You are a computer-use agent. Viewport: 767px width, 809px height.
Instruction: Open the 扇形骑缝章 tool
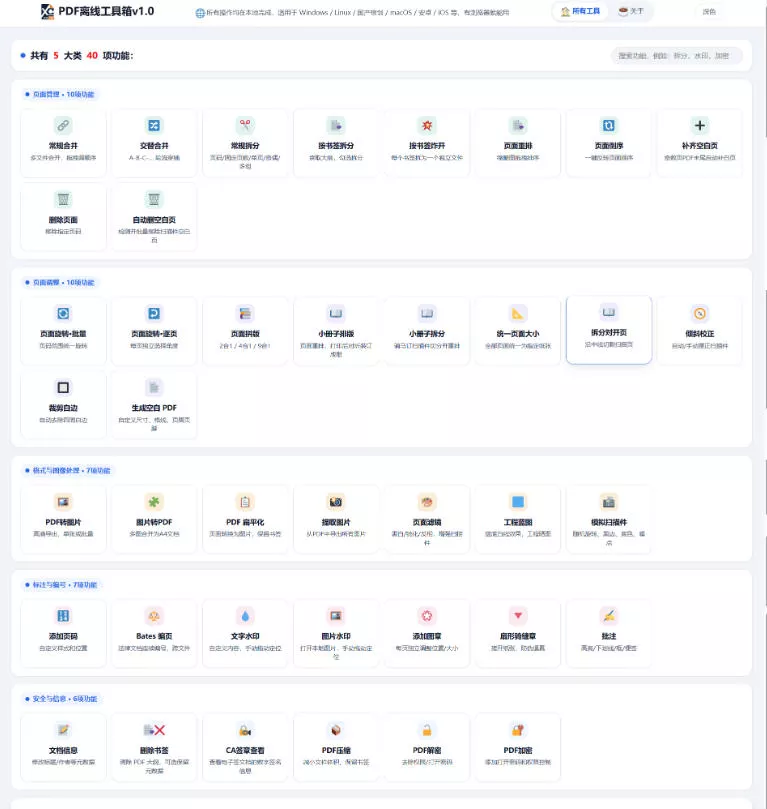(518, 634)
